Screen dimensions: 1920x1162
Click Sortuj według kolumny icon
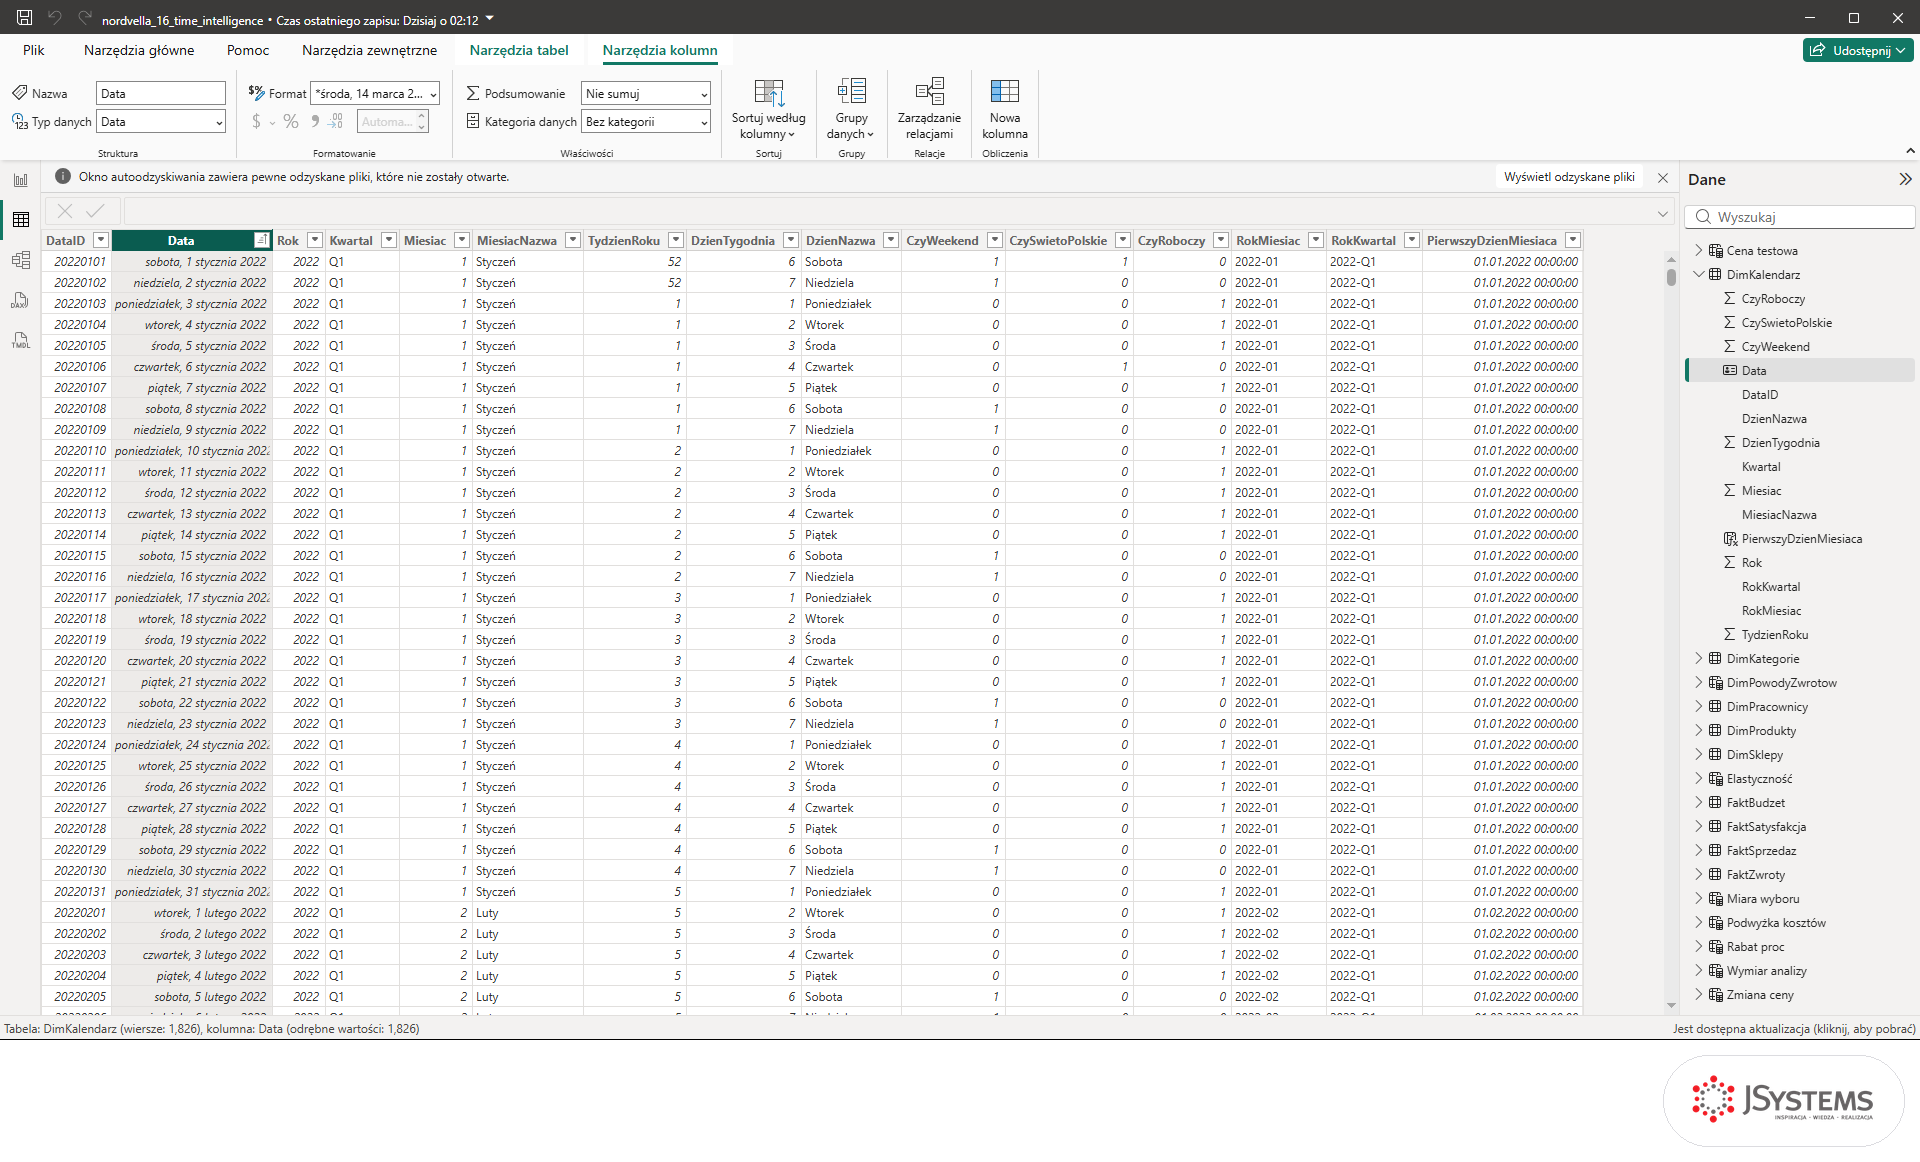(x=768, y=93)
